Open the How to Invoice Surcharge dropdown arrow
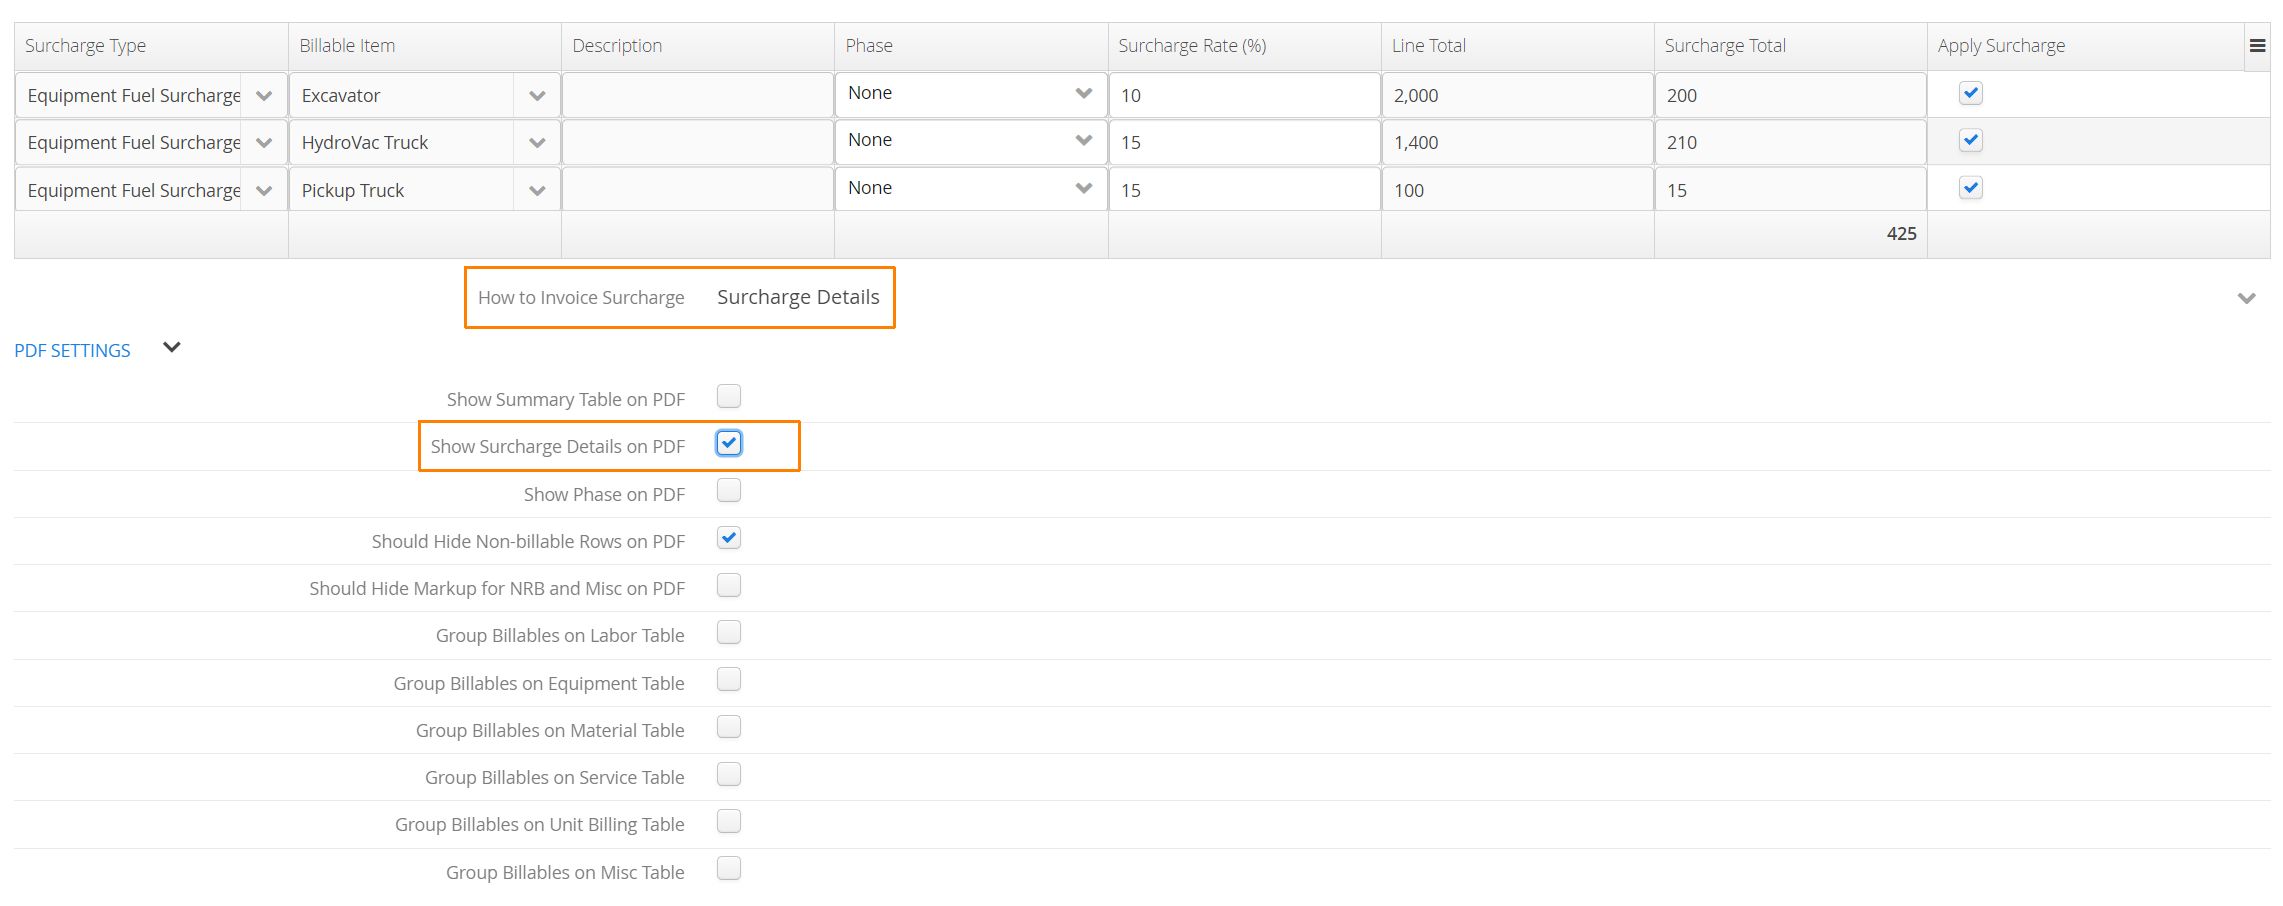 tap(2246, 298)
